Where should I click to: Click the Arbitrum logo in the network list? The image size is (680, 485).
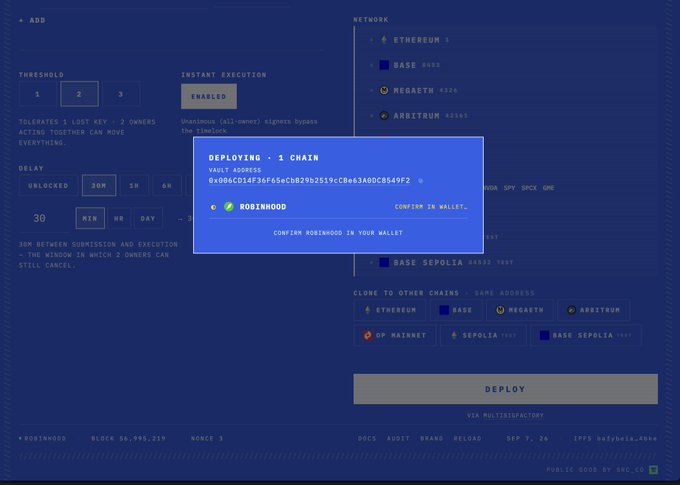pos(384,115)
